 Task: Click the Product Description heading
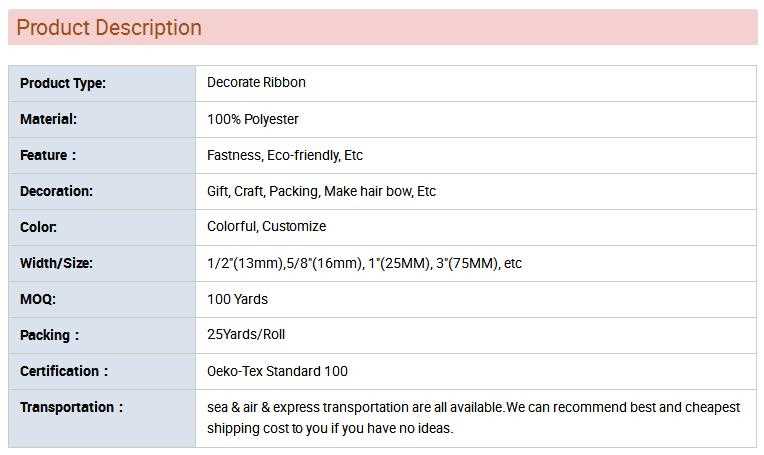(109, 28)
